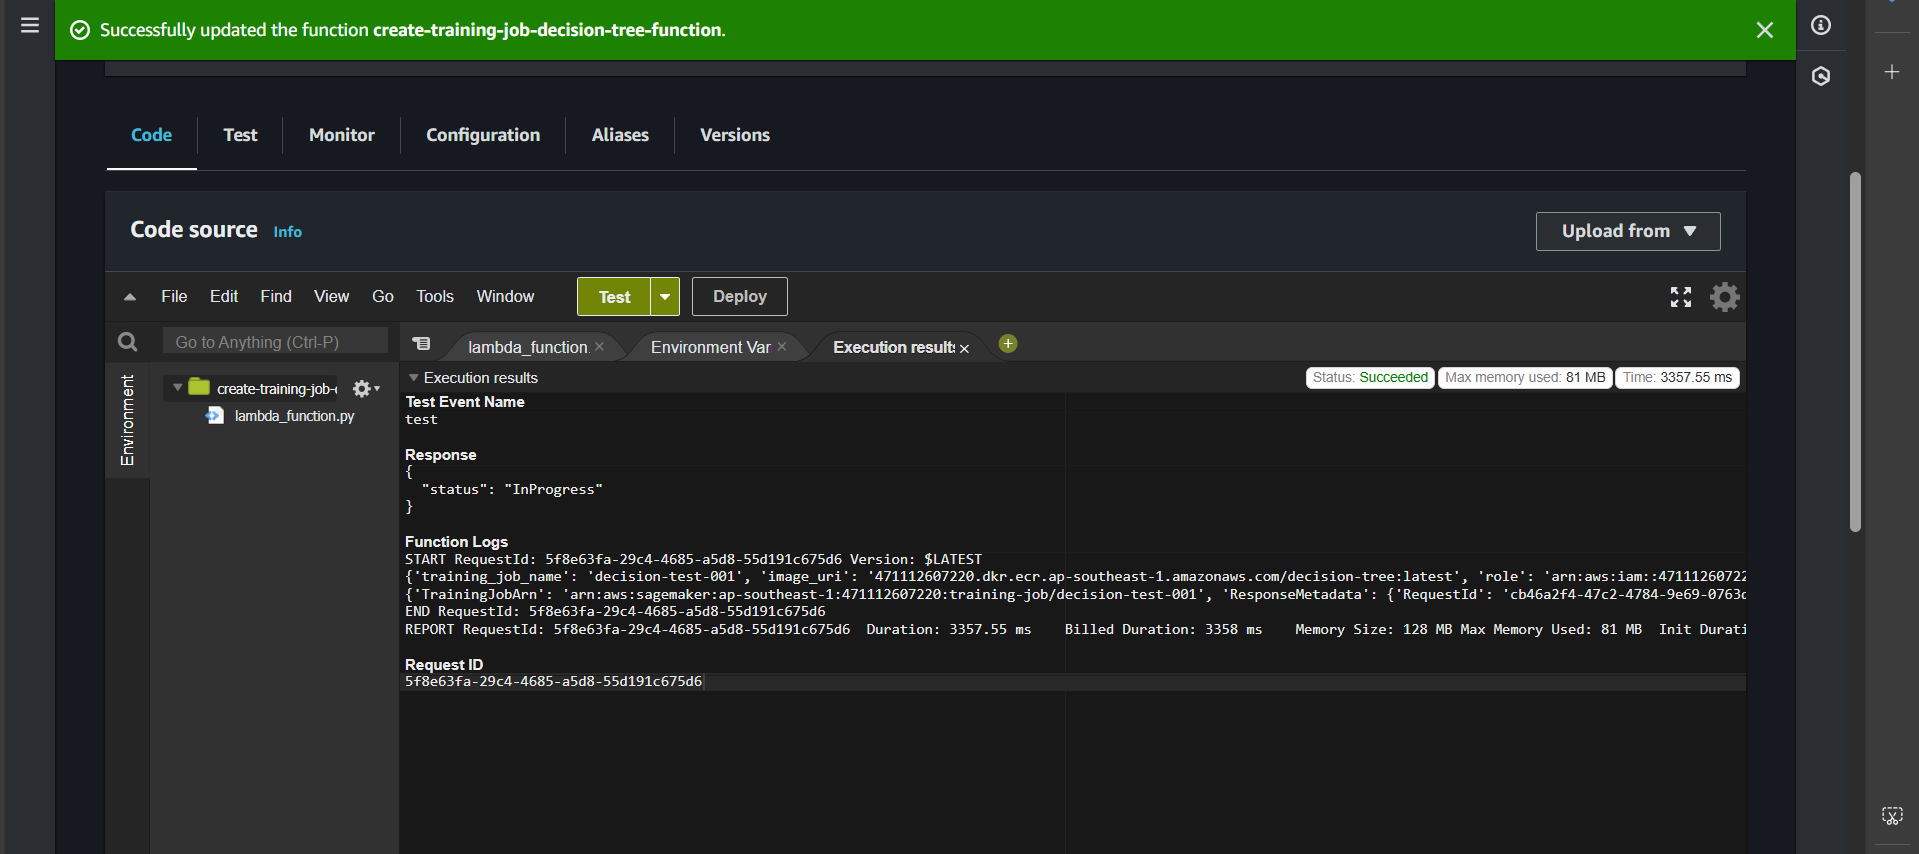Click the page vertical scrollbar
Viewport: 1919px width, 854px height.
1855,350
